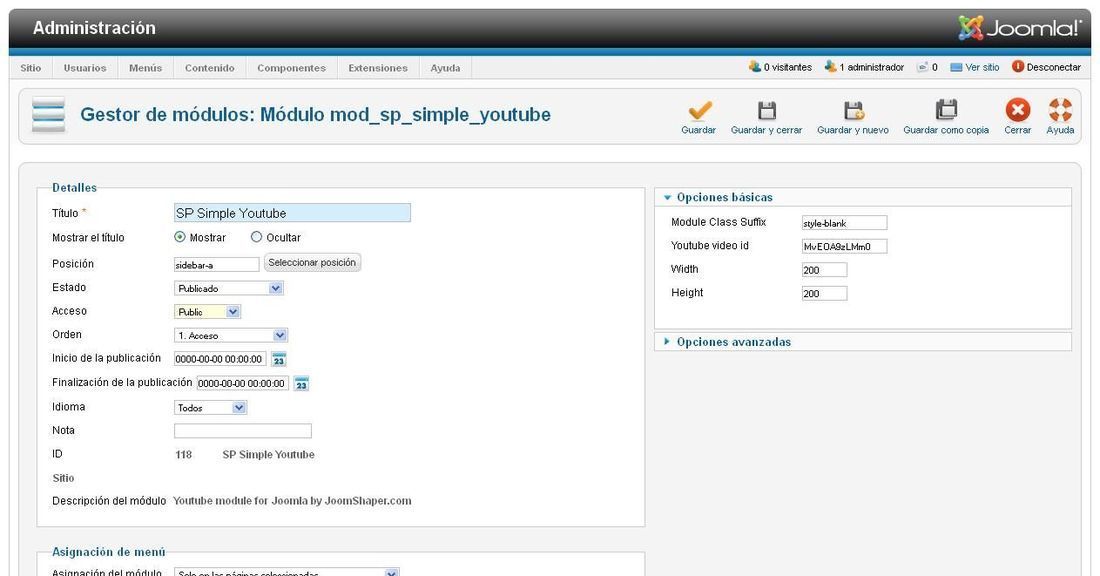
Task: Click the Seleccionar posición button
Action: (312, 262)
